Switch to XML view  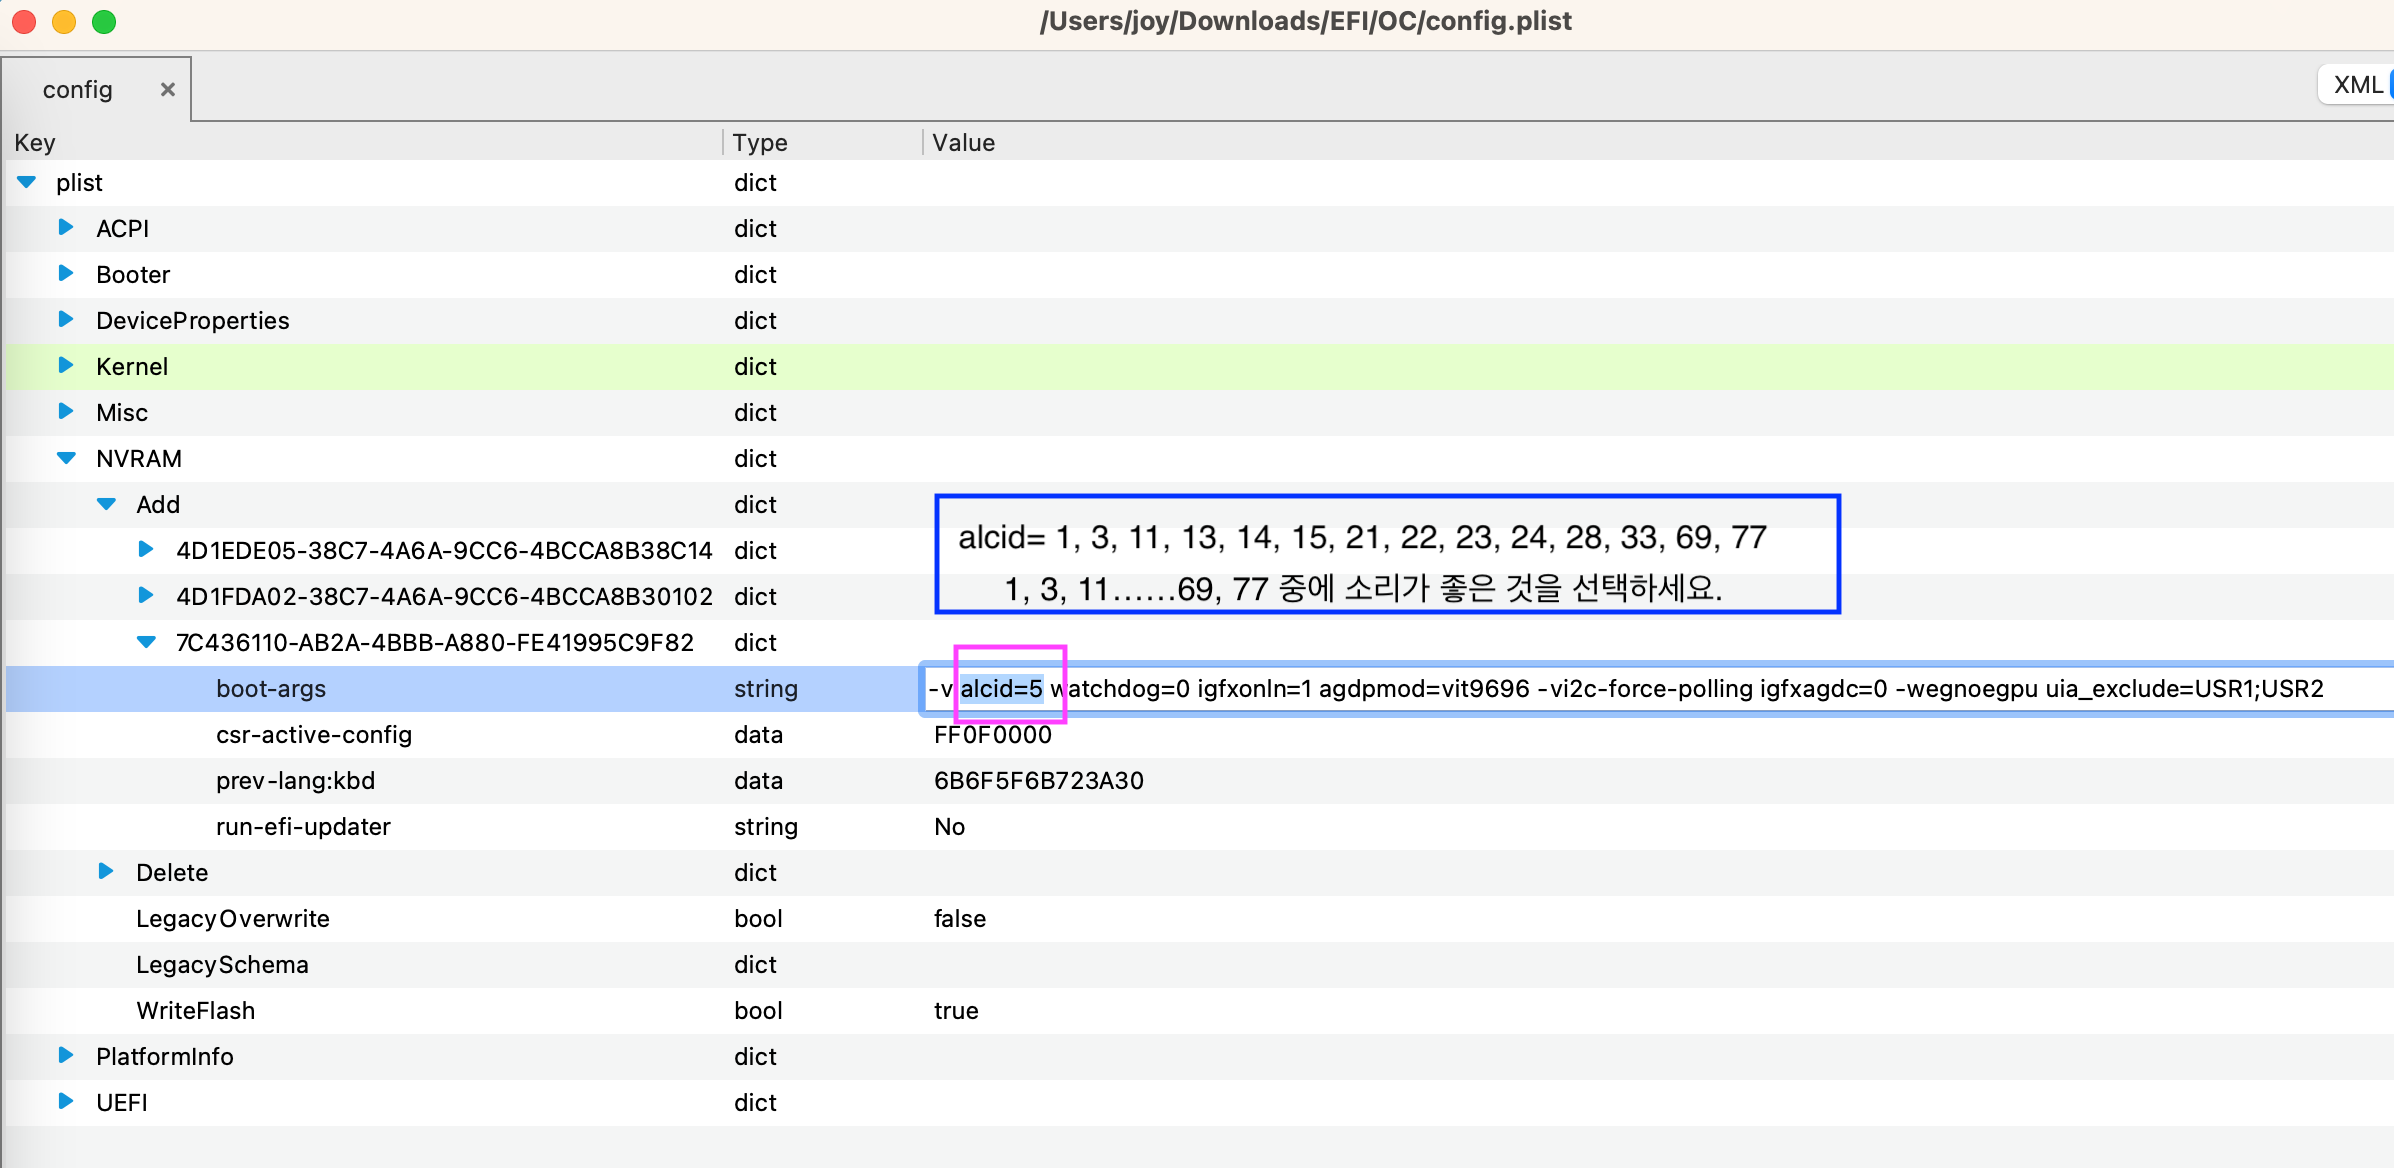pos(2357,85)
